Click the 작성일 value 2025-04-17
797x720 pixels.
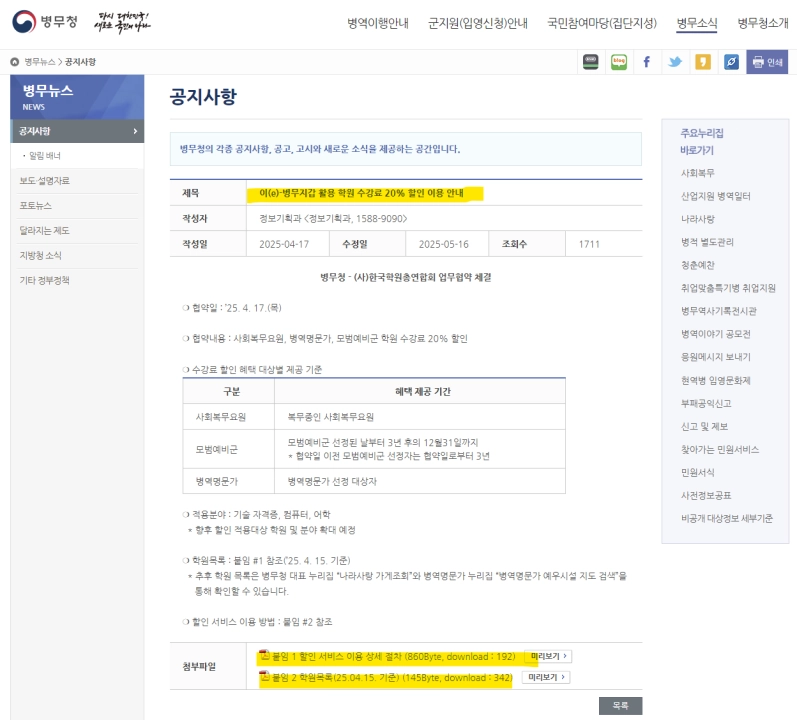tap(284, 244)
